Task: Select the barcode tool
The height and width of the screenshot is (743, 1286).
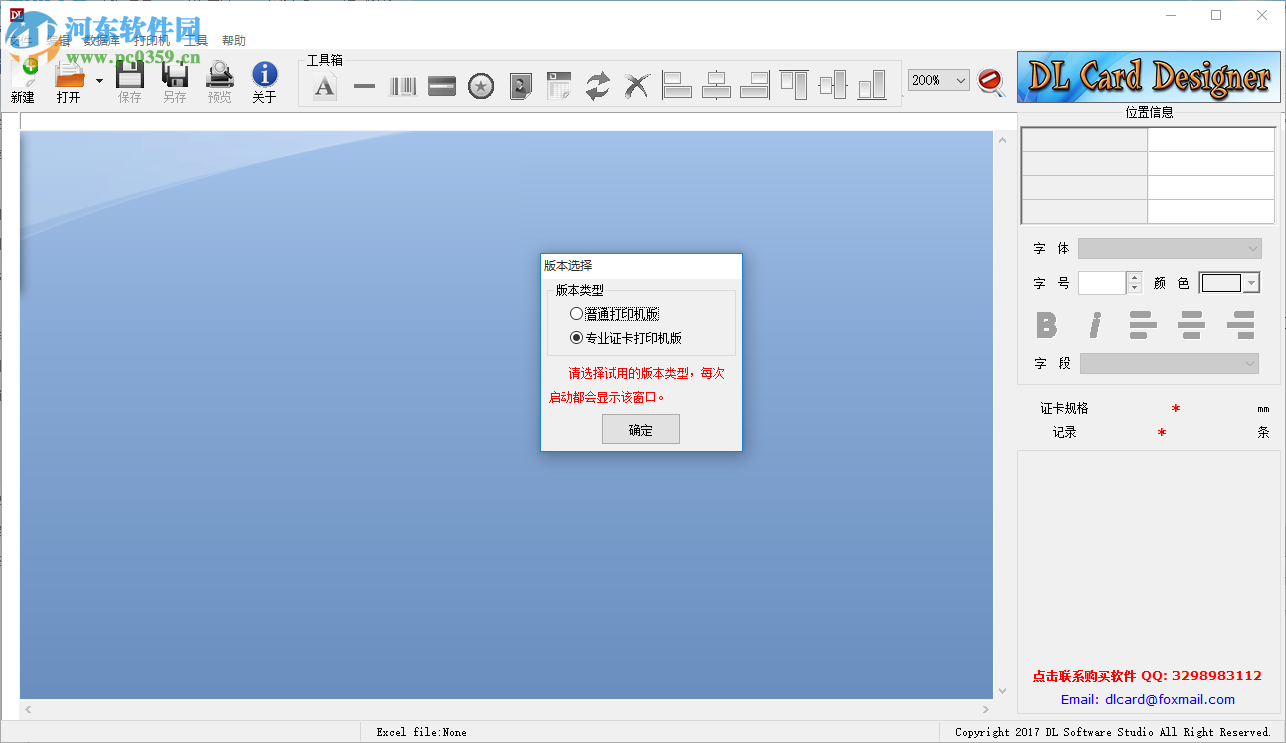Action: click(402, 86)
